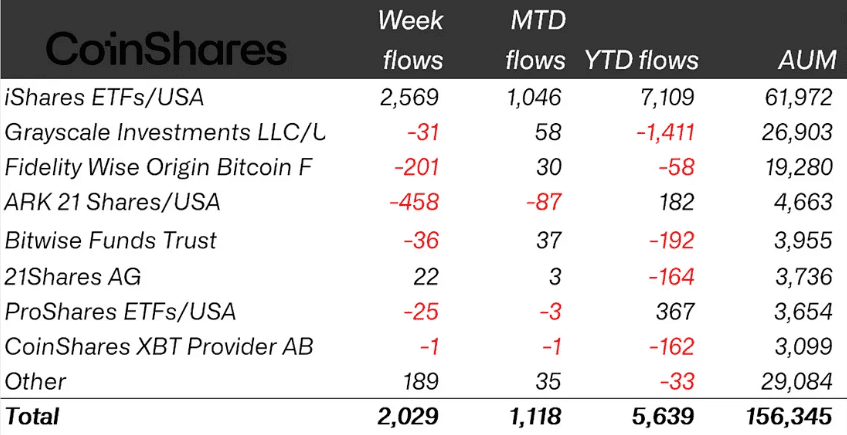Click the AUM column header
The width and height of the screenshot is (847, 435).
coord(807,60)
